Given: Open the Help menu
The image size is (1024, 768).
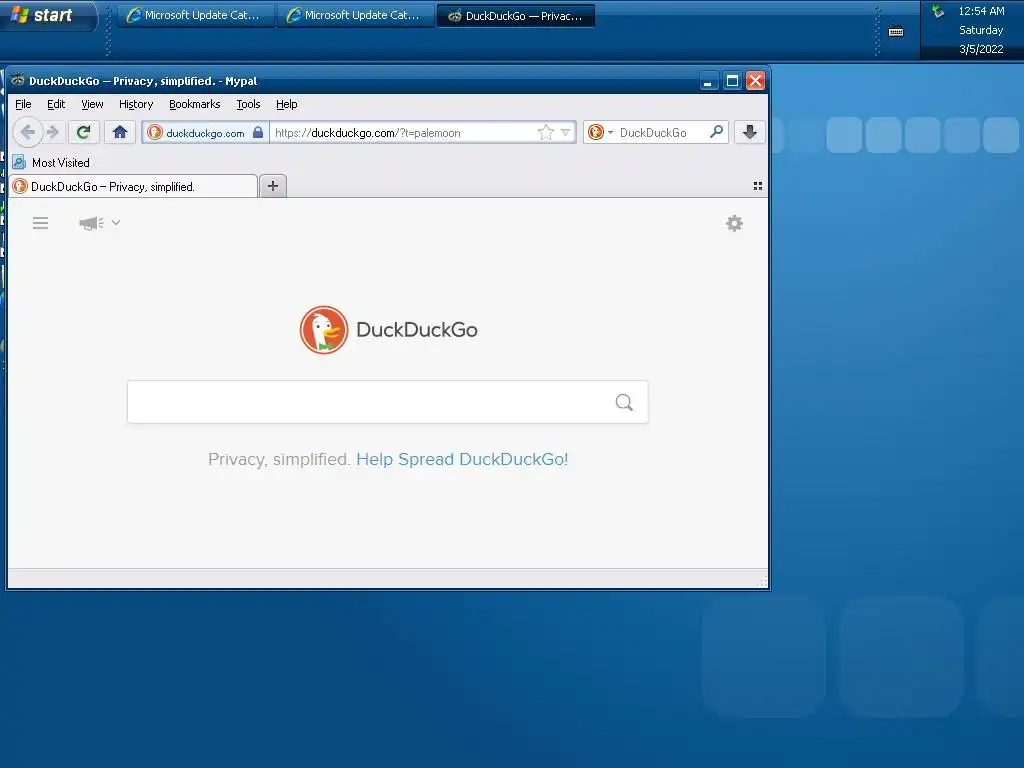Looking at the screenshot, I should point(287,104).
